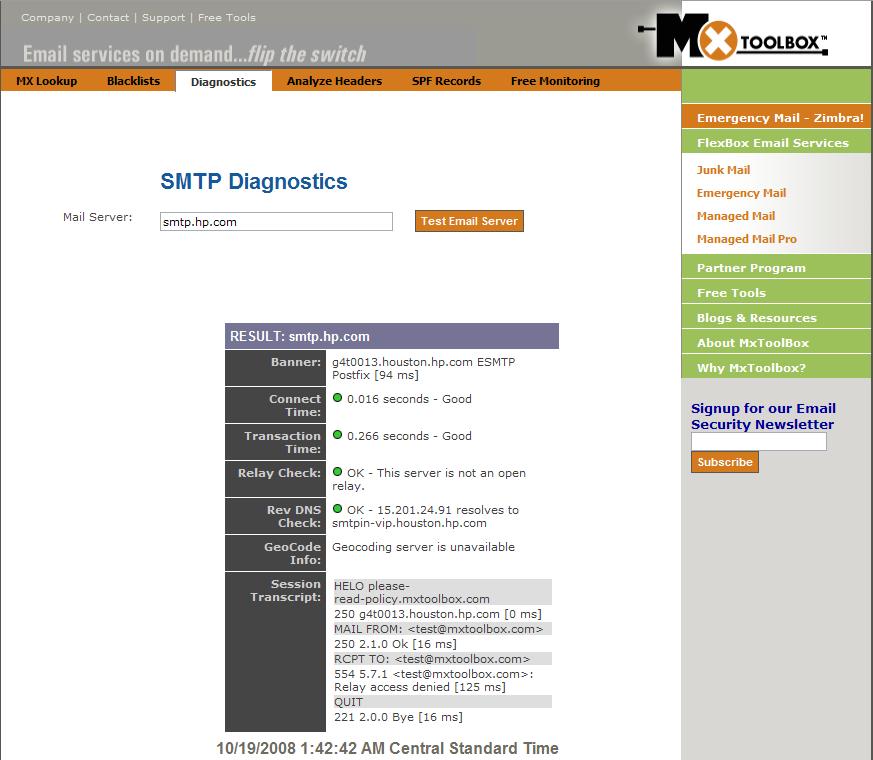Click green status dot beside Connect Time
The image size is (873, 760).
[x=337, y=398]
